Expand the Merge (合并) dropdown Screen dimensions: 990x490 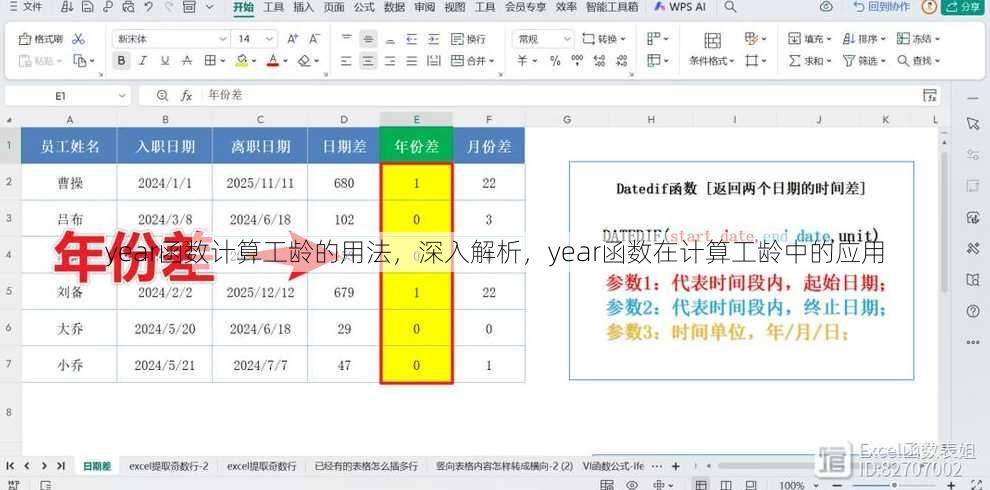click(491, 61)
